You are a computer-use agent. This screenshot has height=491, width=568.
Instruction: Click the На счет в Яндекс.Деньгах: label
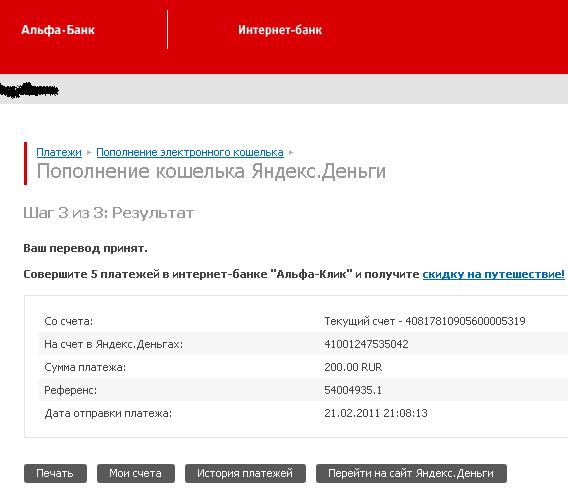(113, 344)
